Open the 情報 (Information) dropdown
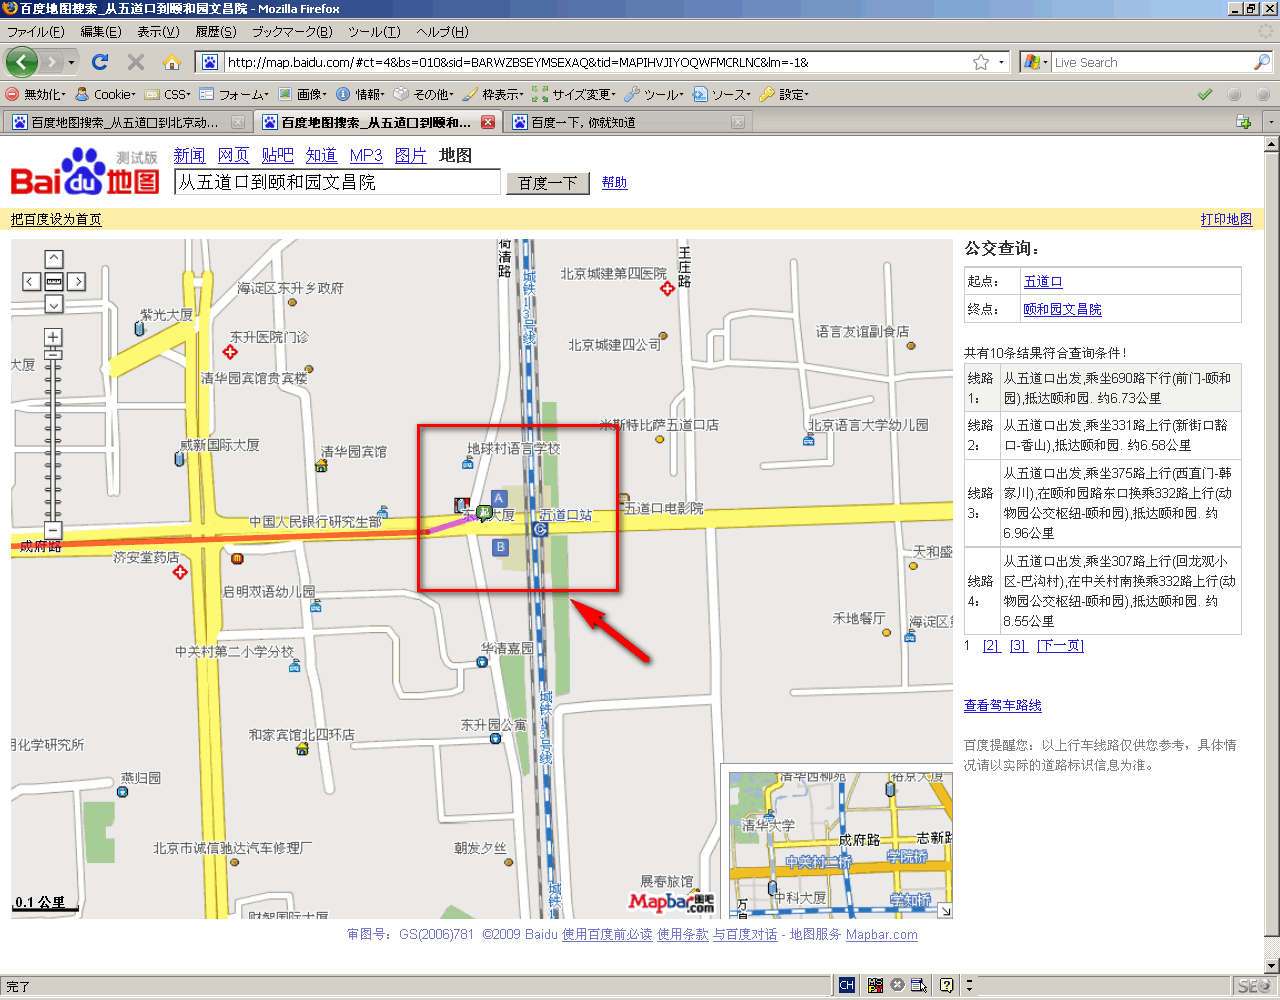The height and width of the screenshot is (1000, 1280). point(360,94)
